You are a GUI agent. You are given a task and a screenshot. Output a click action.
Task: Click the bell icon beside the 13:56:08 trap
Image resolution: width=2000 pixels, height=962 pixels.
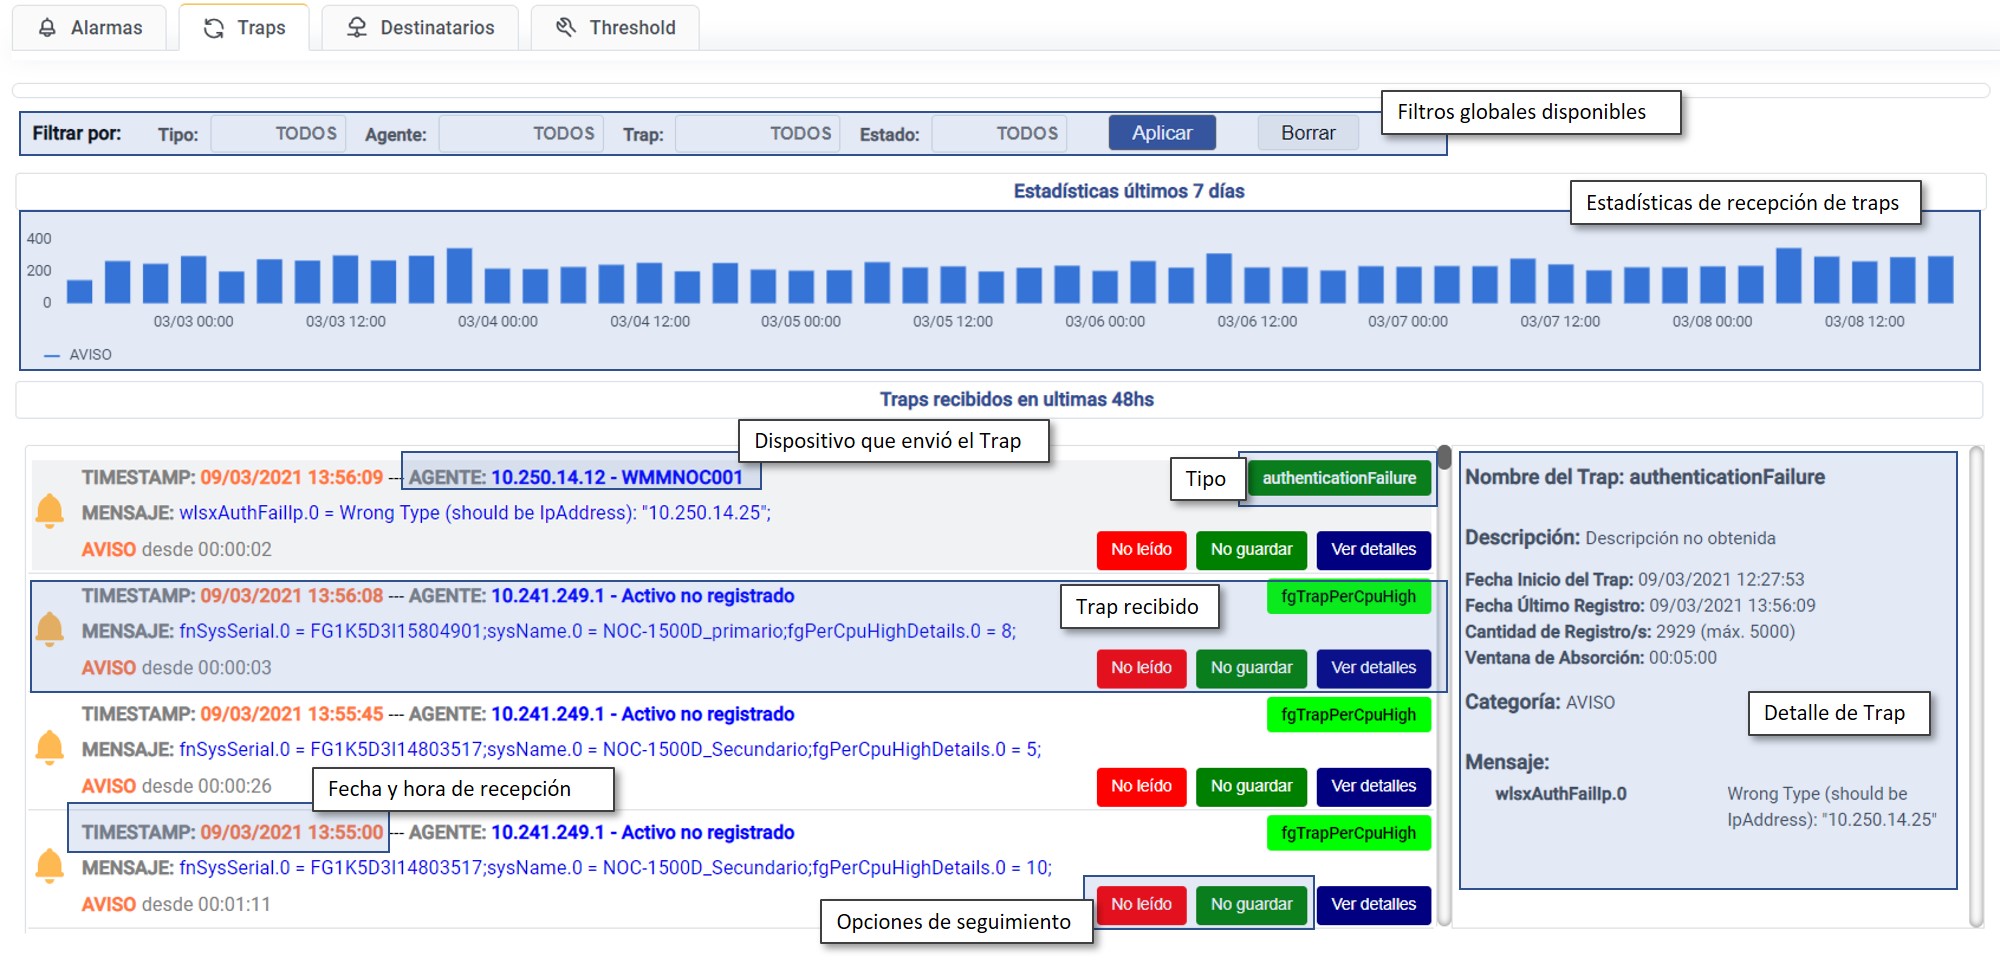coord(49,630)
